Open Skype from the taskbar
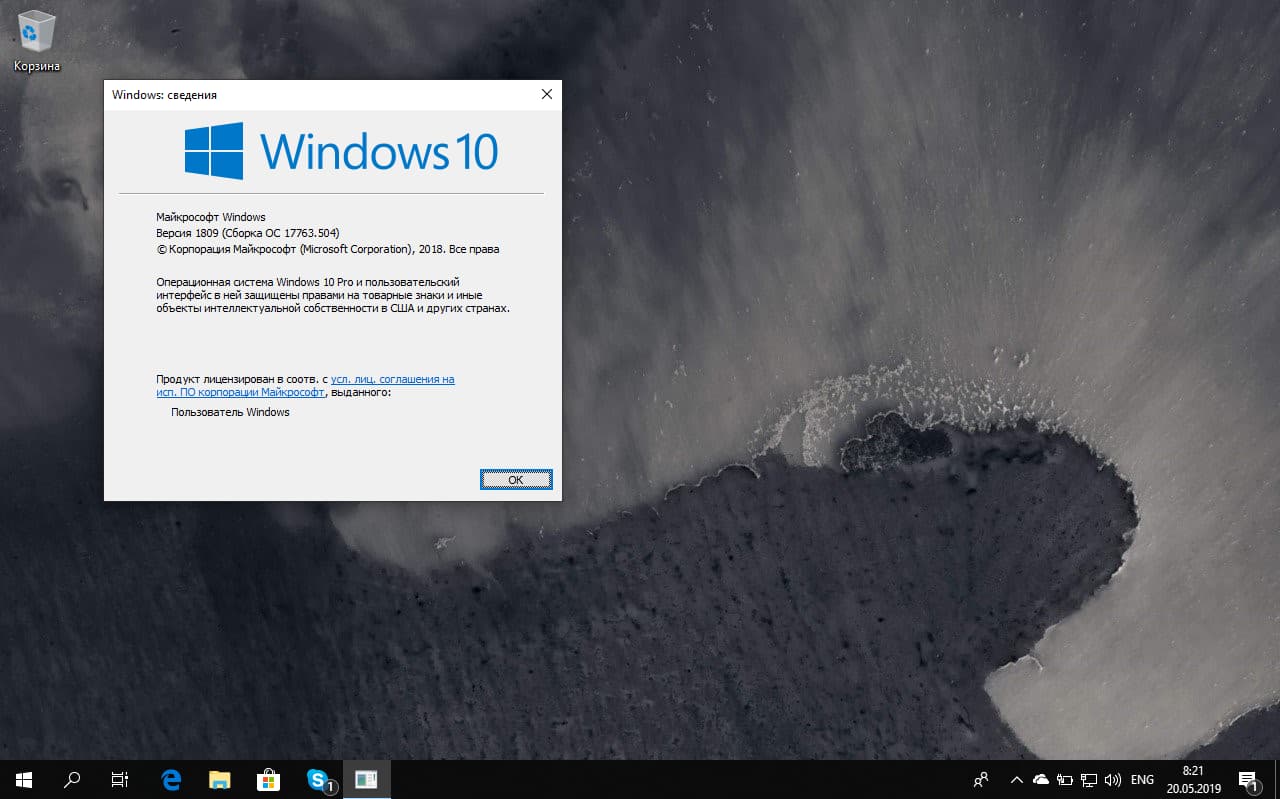 316,779
